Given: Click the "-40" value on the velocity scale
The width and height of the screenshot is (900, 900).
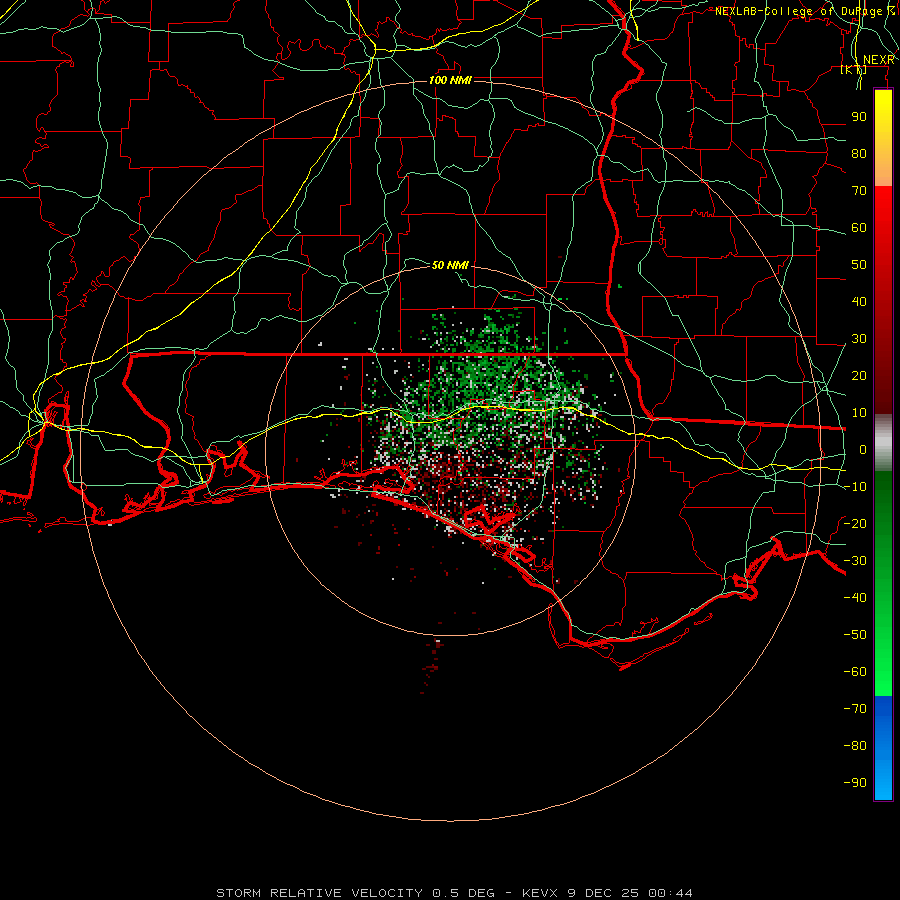Looking at the screenshot, I should pyautogui.click(x=855, y=598).
